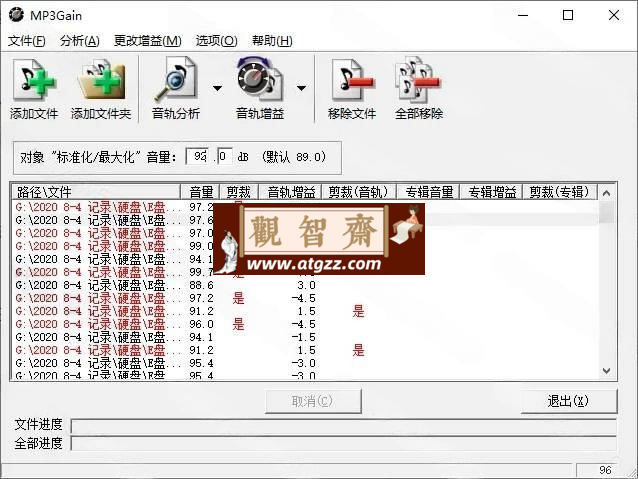Click the MP3Gain app icon in title bar
This screenshot has width=638, height=479.
point(16,15)
